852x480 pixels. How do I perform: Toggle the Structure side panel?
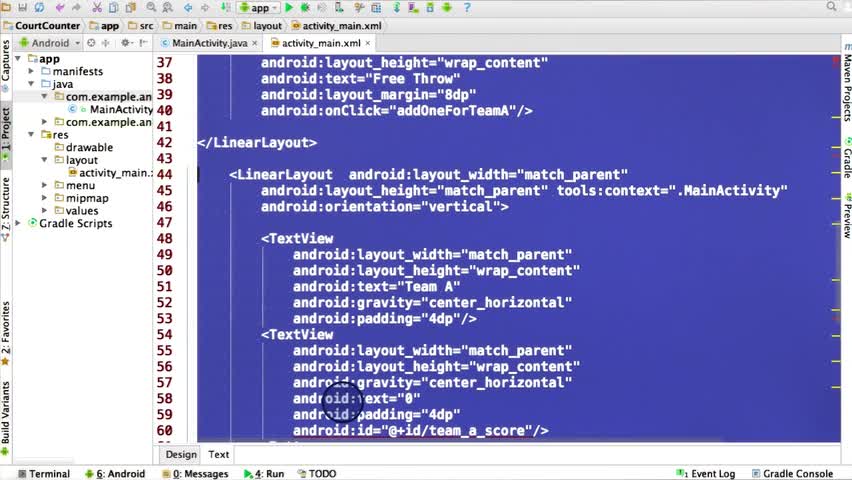(5, 208)
